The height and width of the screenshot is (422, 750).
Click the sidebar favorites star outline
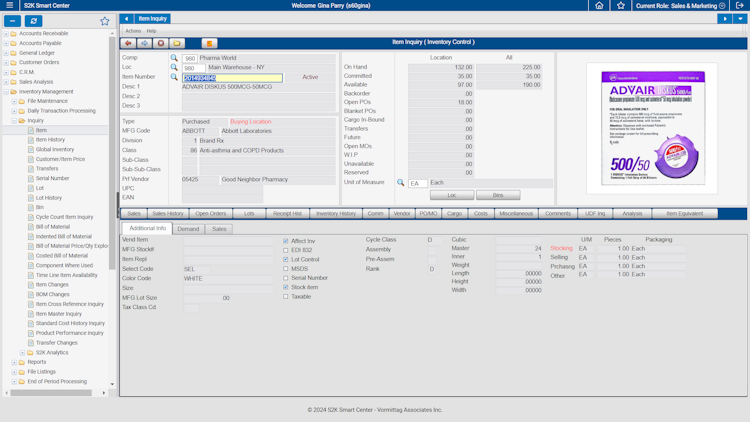pyautogui.click(x=105, y=21)
